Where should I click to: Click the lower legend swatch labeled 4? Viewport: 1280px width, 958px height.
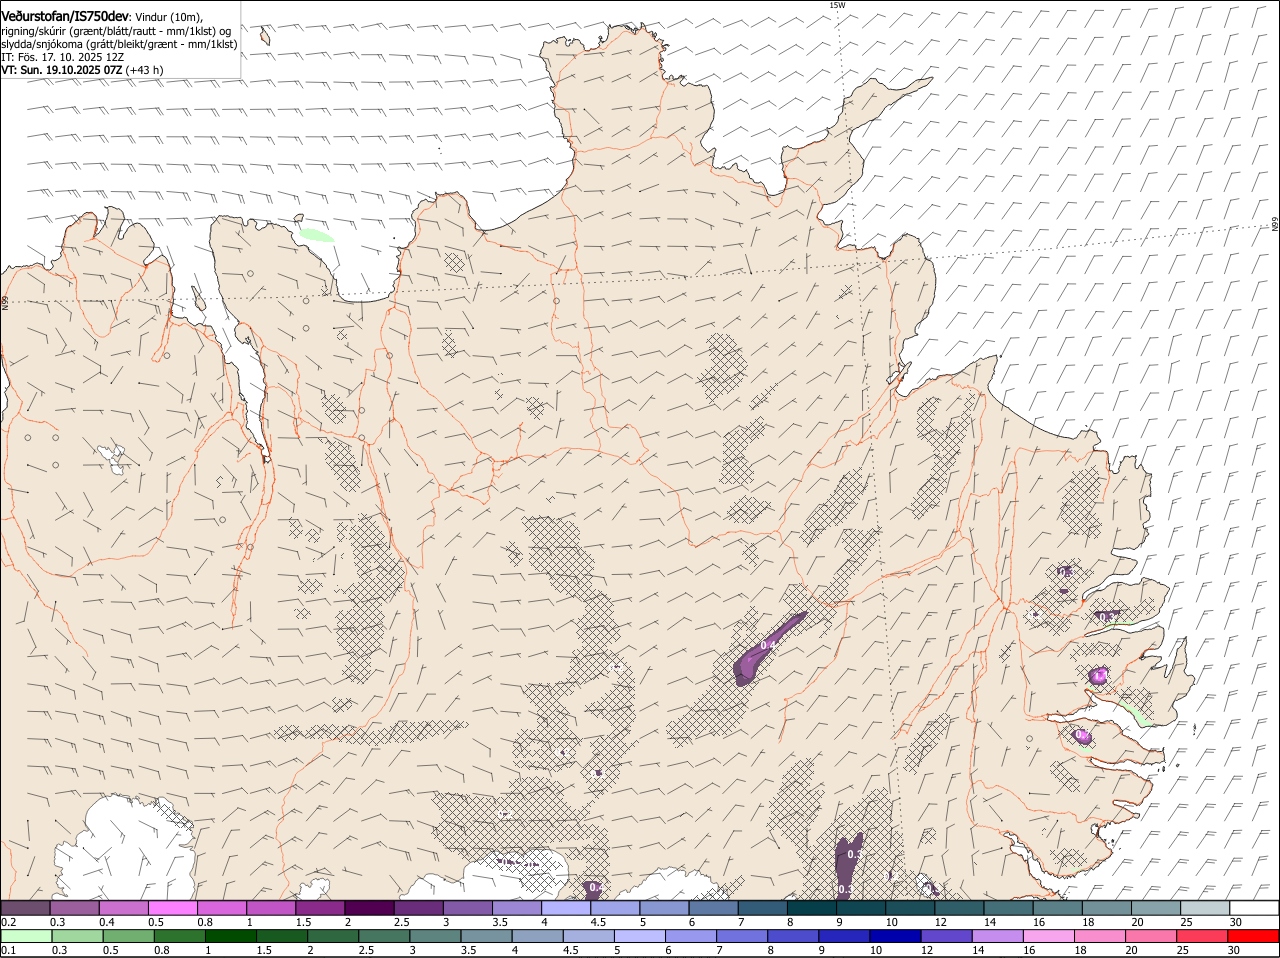[x=536, y=936]
